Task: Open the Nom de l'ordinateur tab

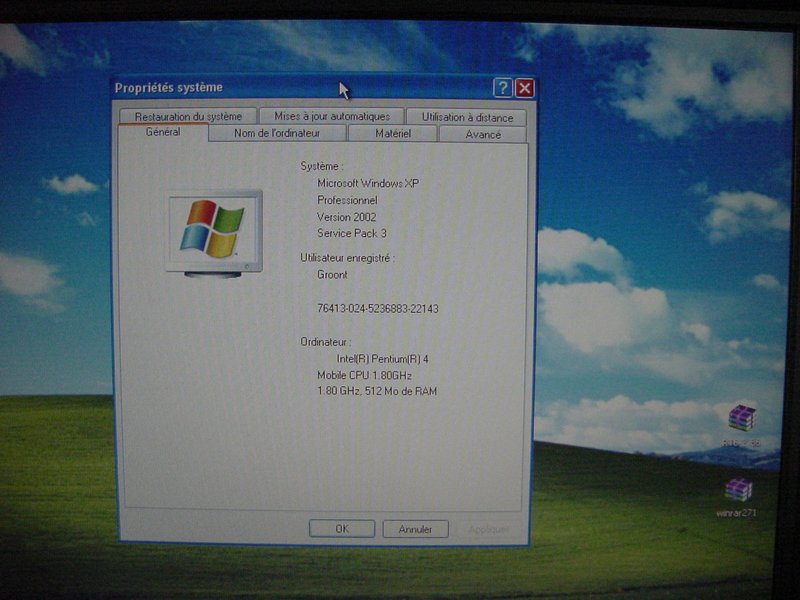Action: click(277, 133)
